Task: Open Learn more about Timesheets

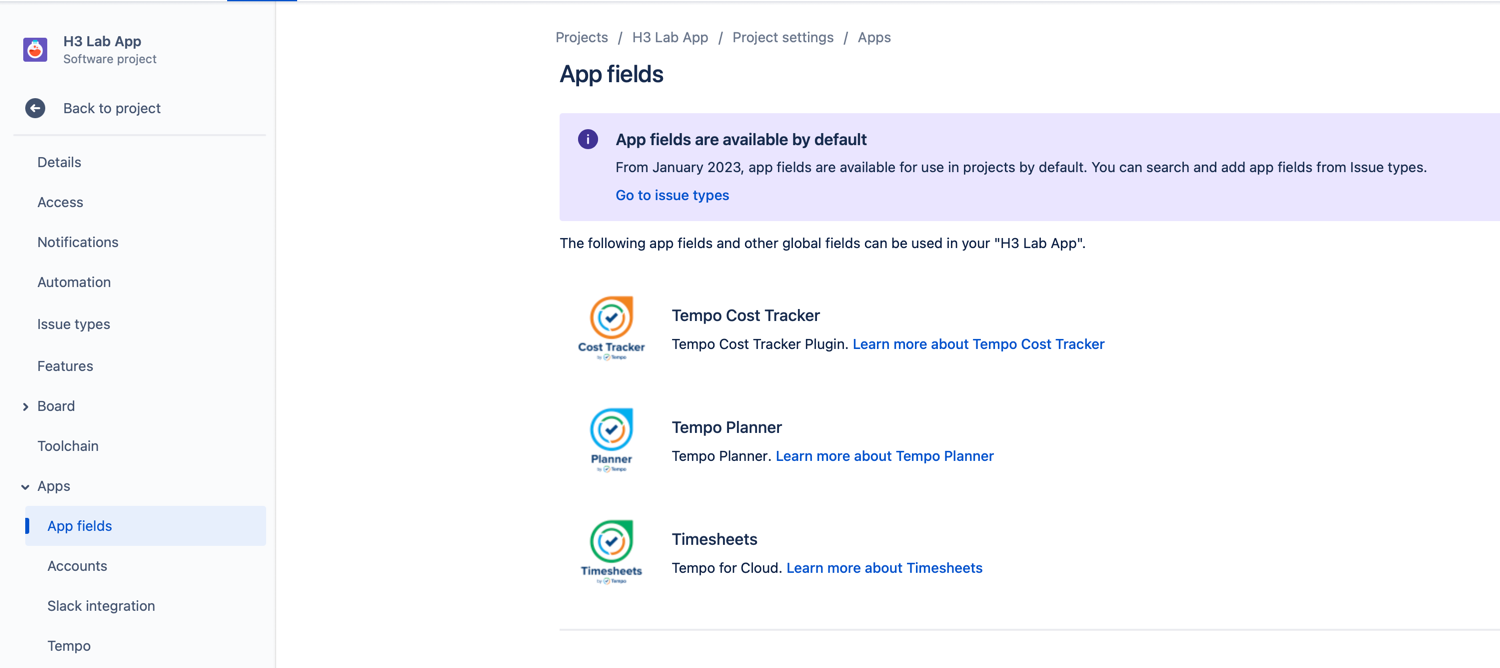Action: pos(884,568)
